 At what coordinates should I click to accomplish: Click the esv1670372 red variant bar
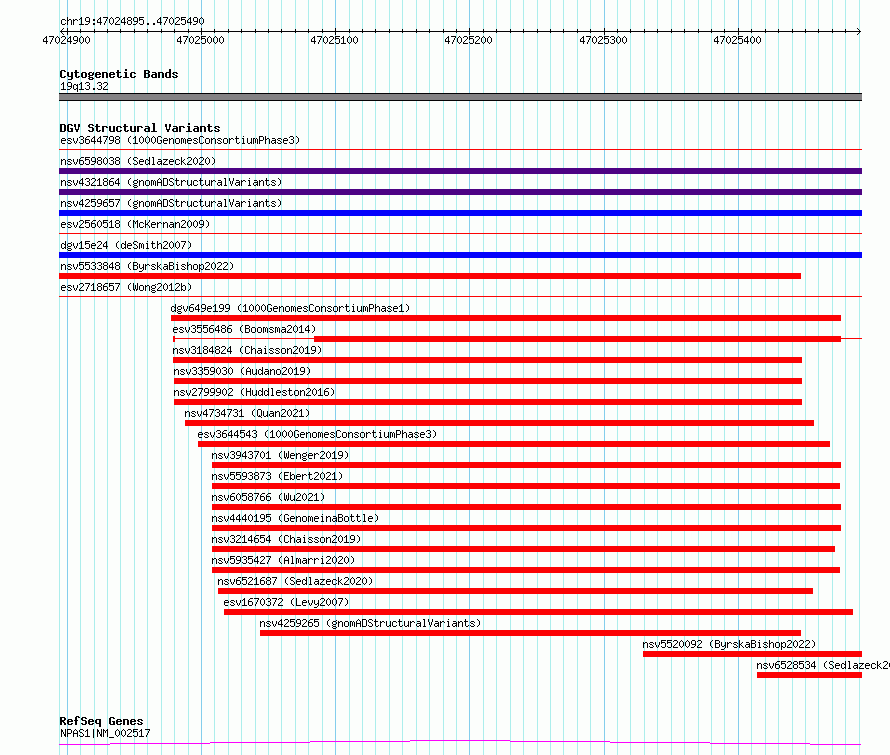click(539, 612)
